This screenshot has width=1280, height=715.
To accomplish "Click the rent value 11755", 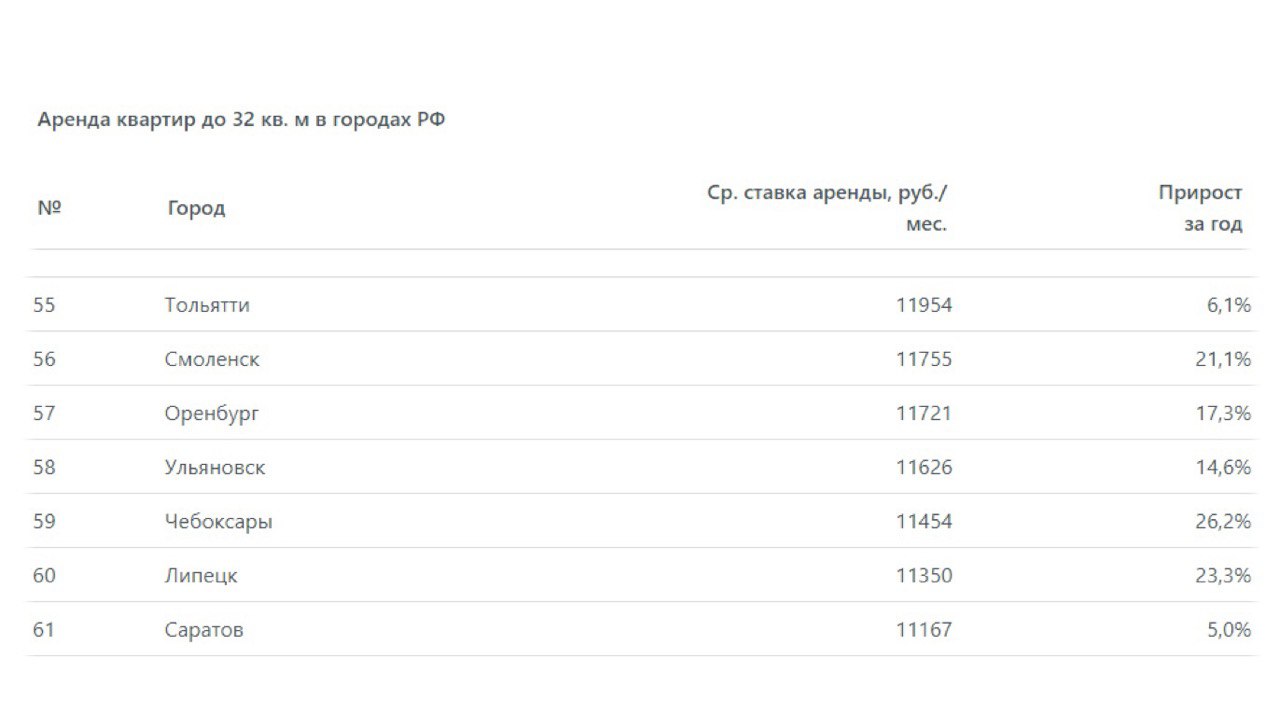I will [924, 359].
